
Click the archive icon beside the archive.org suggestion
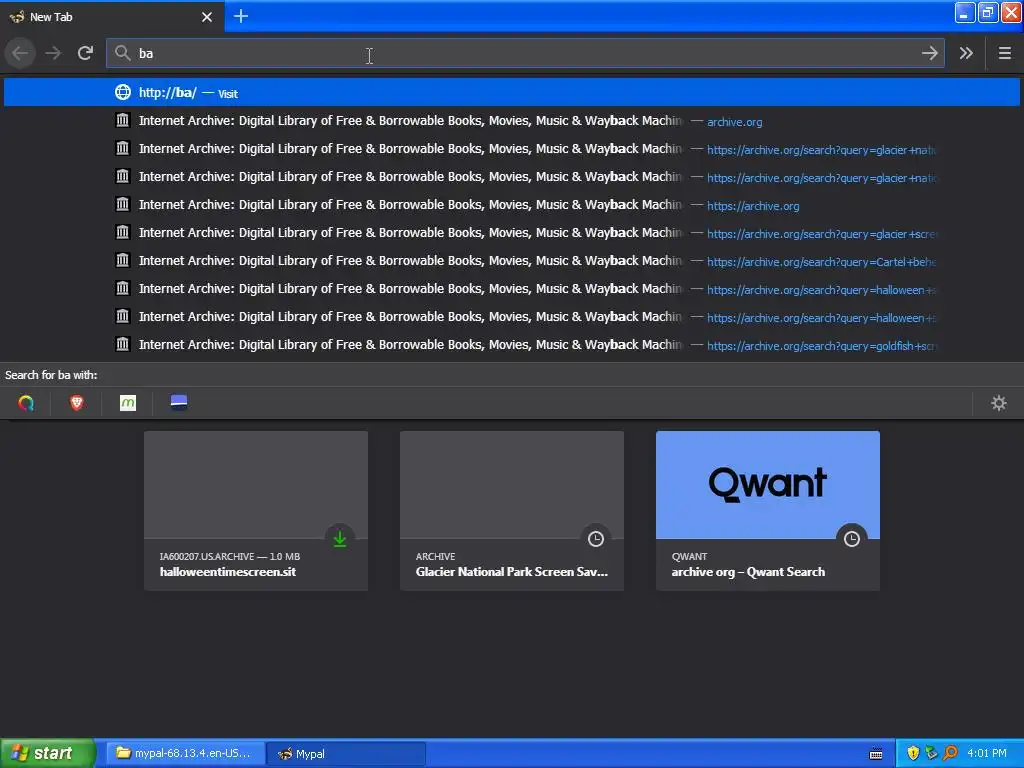tap(122, 120)
